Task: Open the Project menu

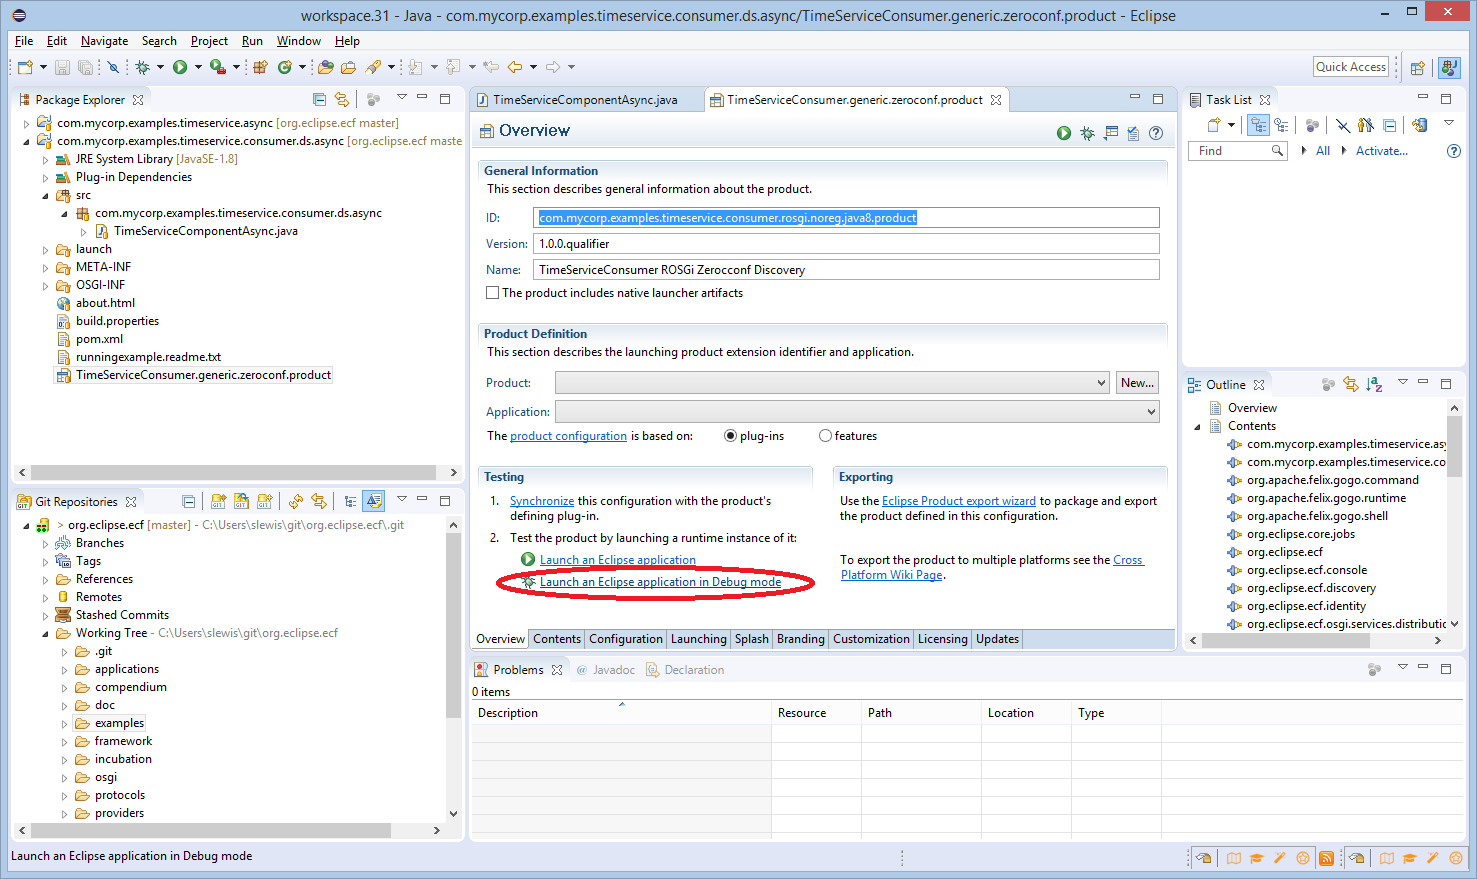Action: pyautogui.click(x=209, y=41)
